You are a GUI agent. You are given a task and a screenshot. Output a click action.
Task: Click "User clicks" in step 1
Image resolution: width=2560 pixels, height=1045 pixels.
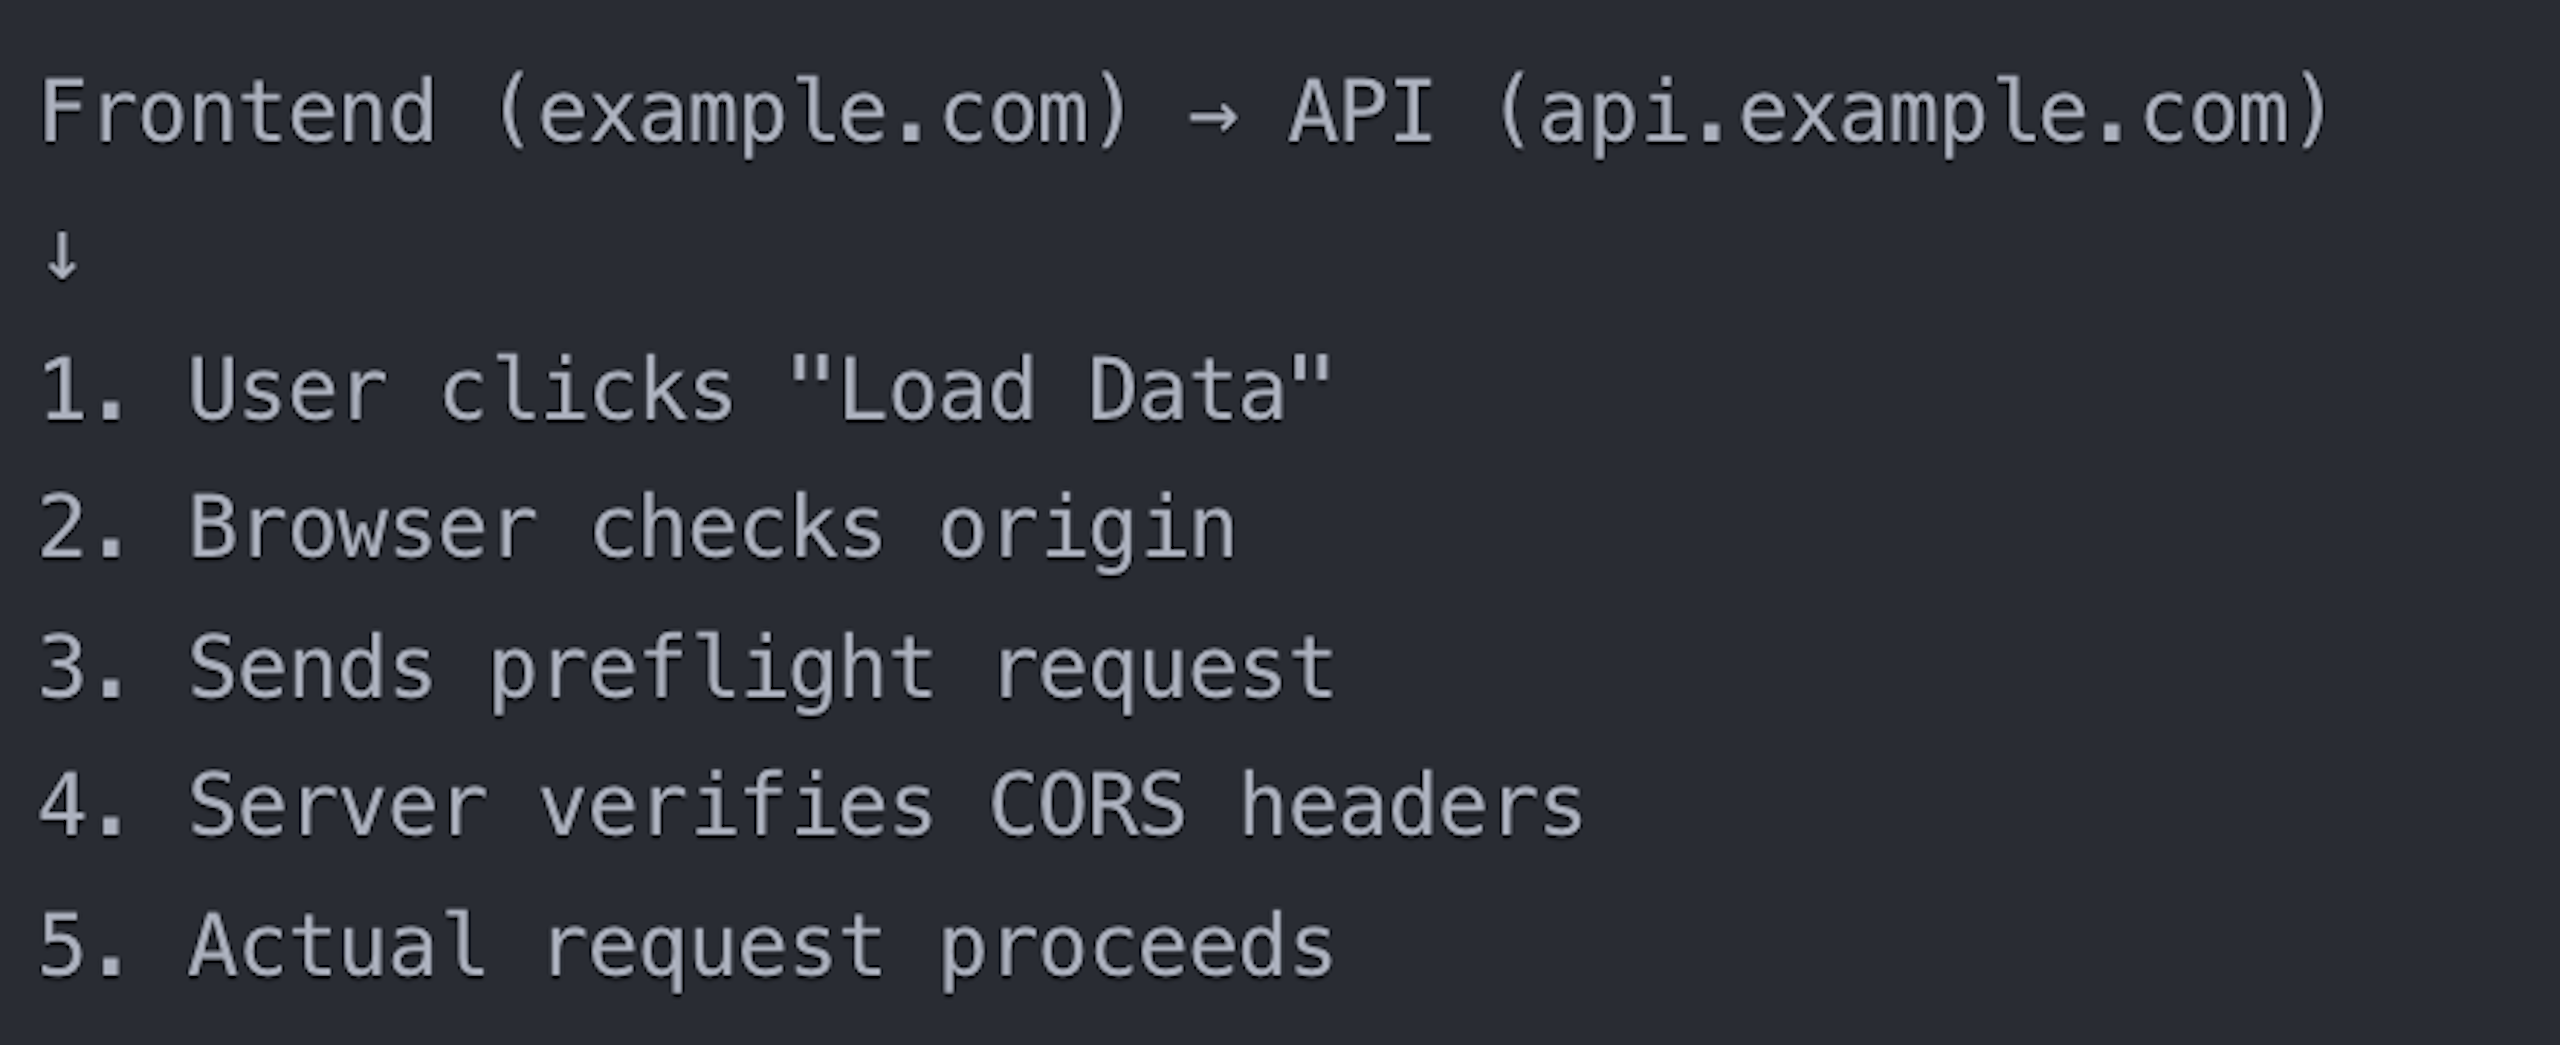click(461, 390)
